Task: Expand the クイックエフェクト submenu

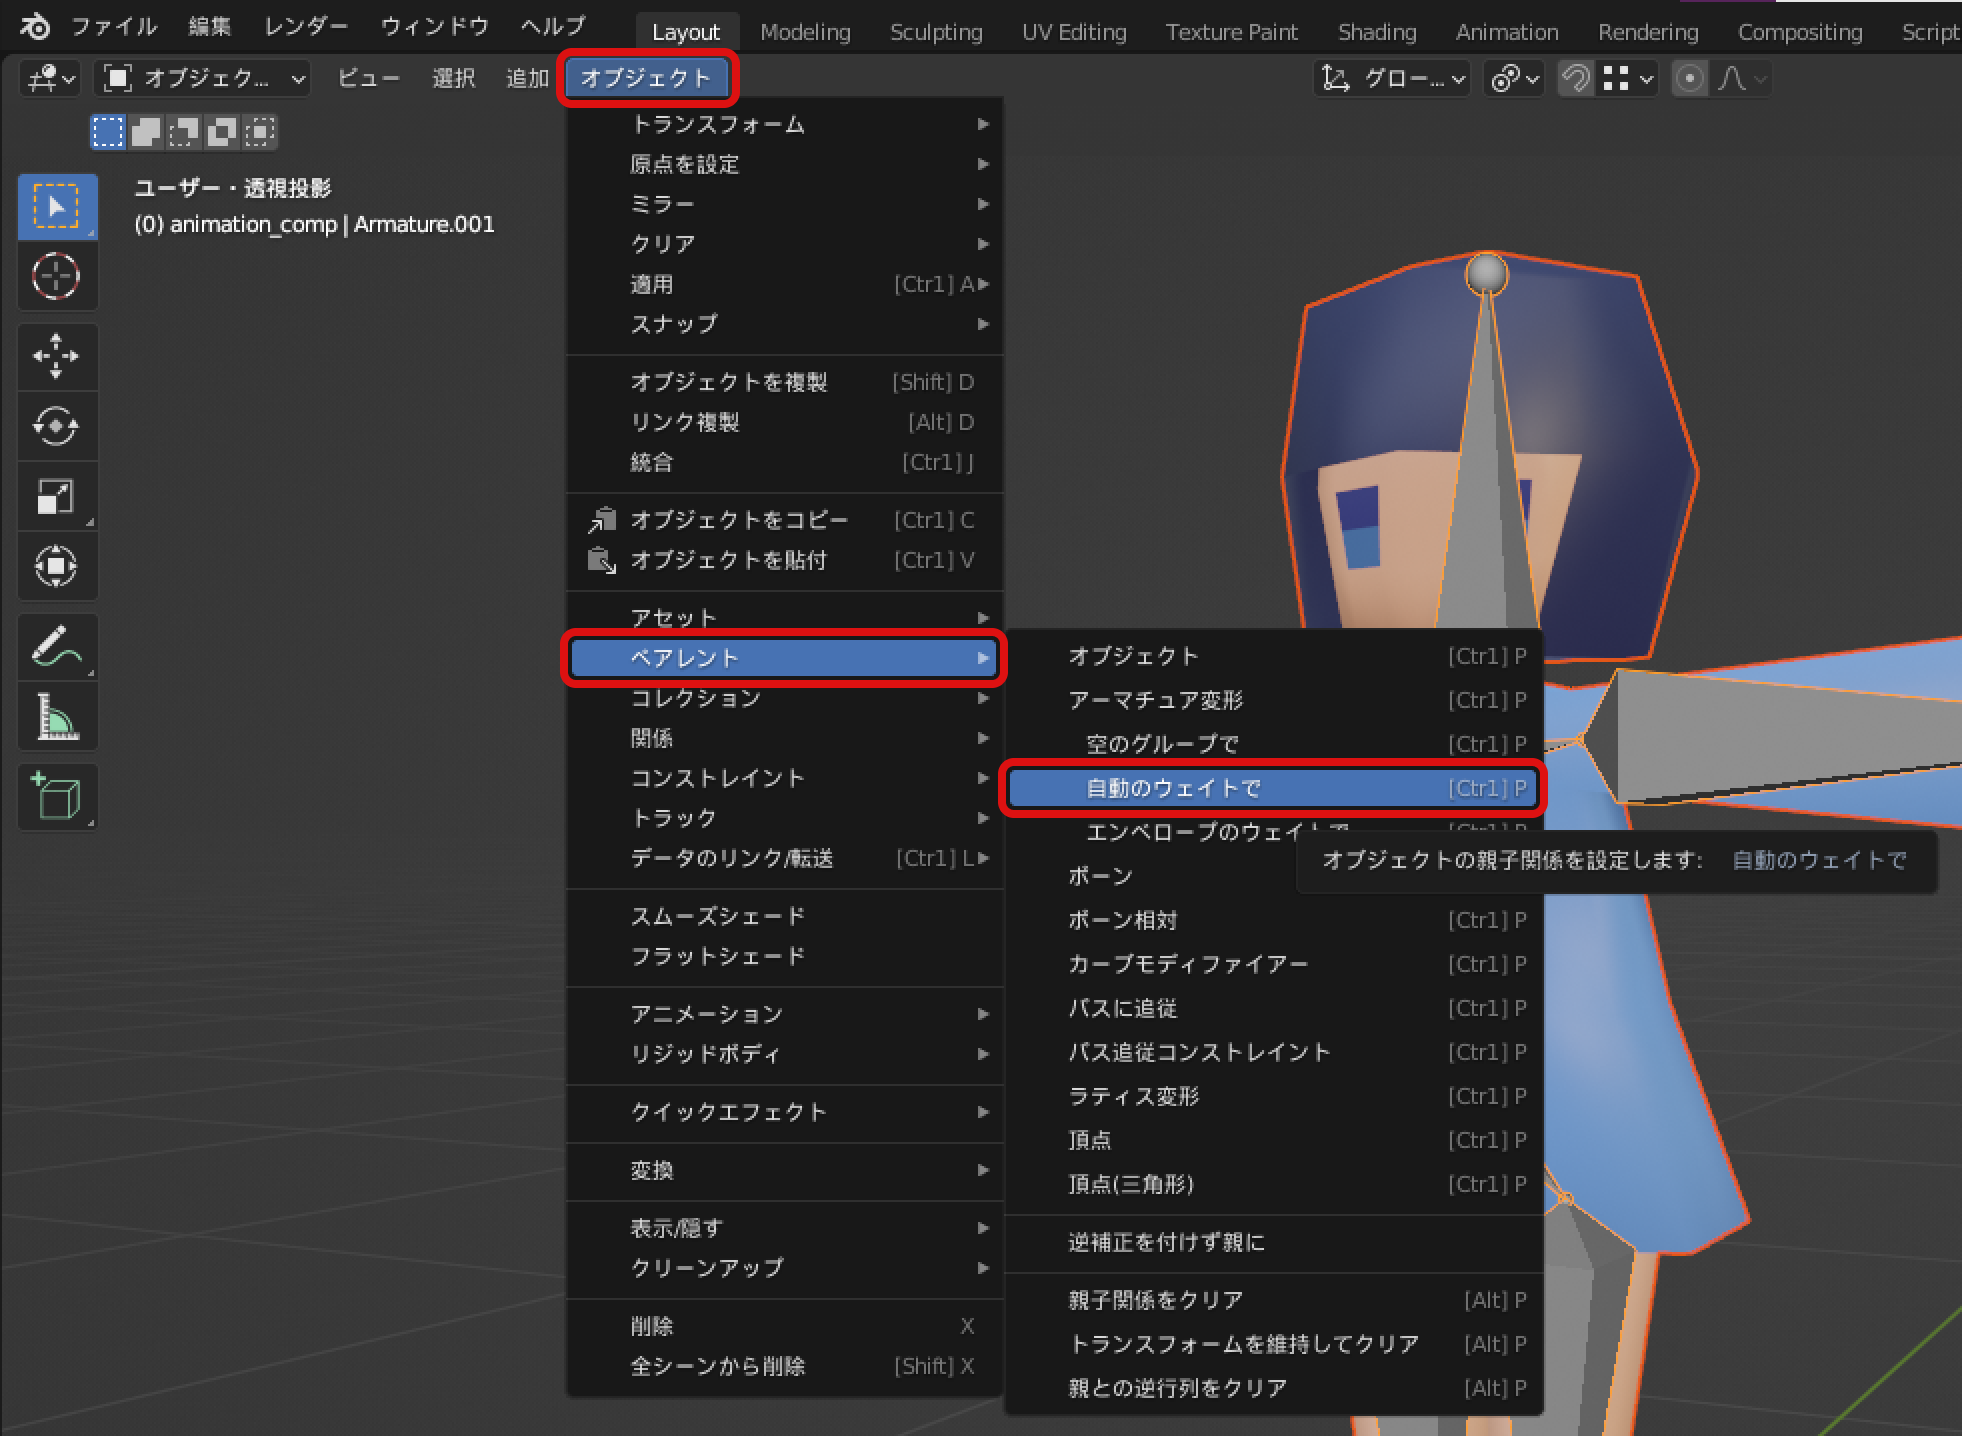Action: click(785, 1112)
